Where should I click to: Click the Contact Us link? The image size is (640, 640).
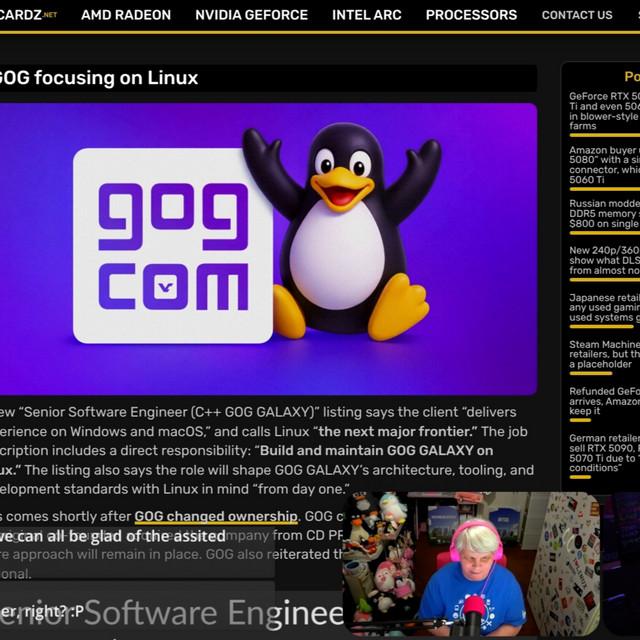pyautogui.click(x=576, y=15)
